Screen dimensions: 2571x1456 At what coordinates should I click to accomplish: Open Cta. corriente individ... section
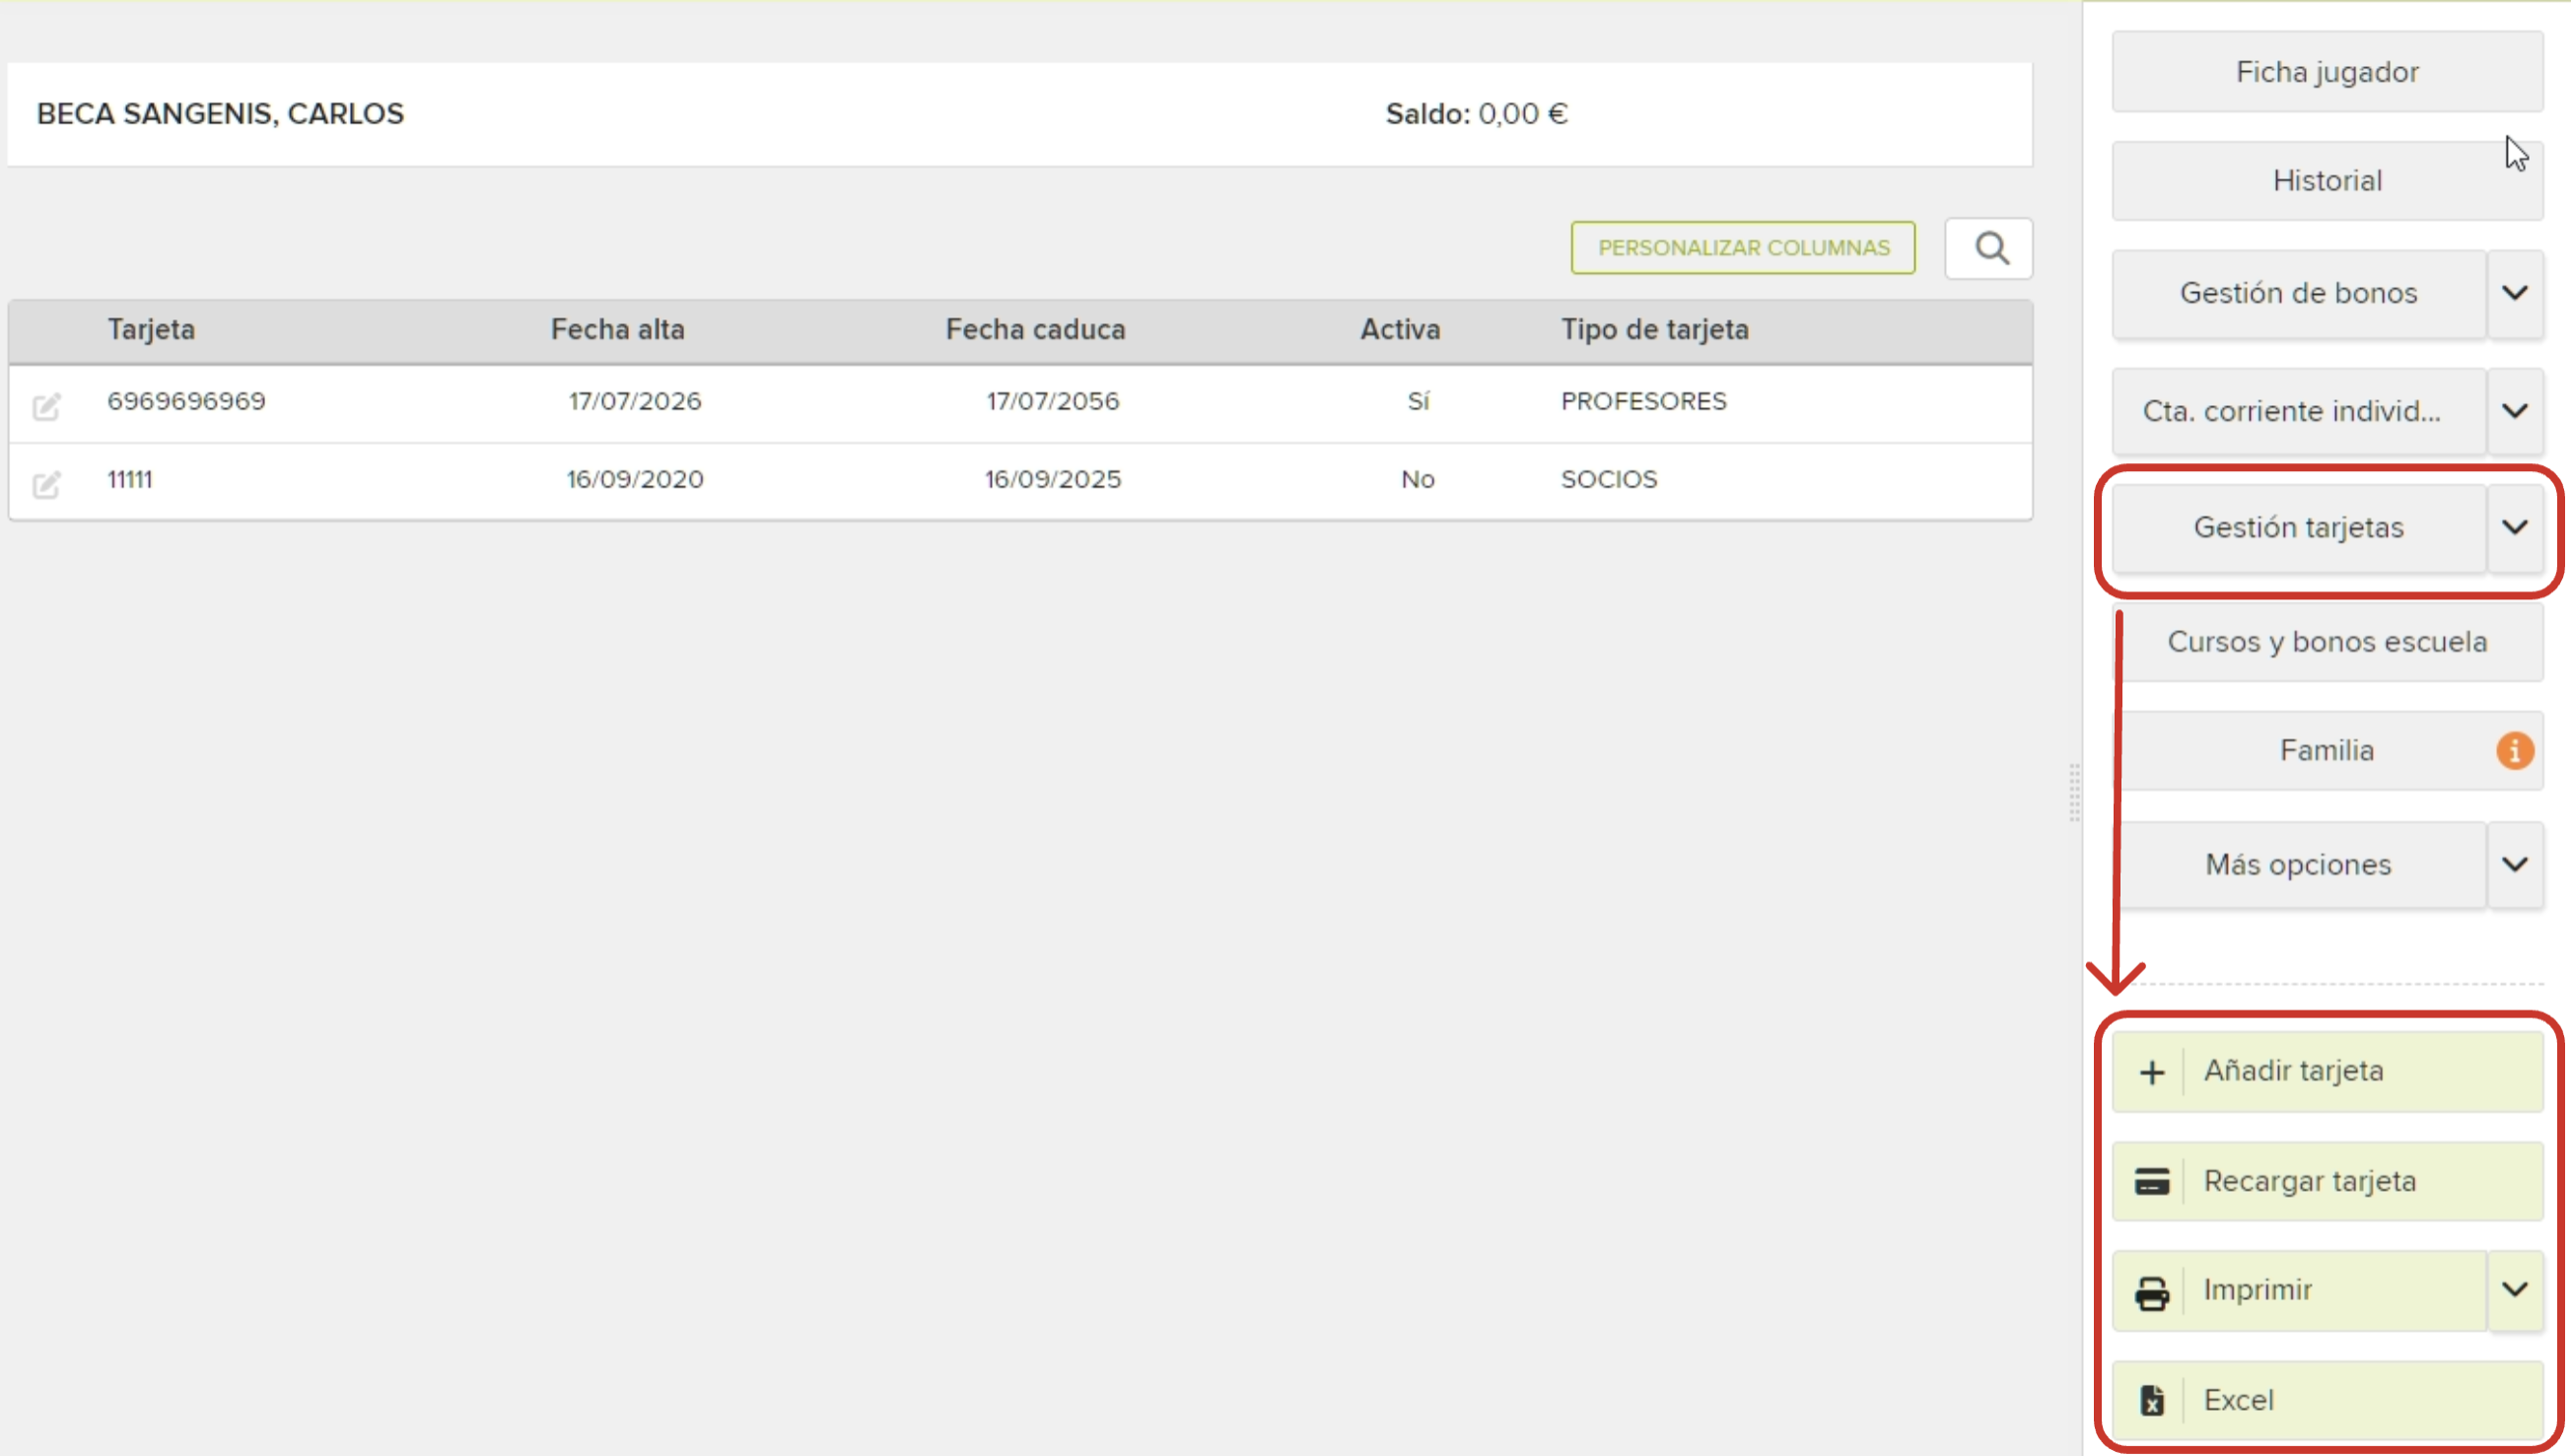[2299, 411]
